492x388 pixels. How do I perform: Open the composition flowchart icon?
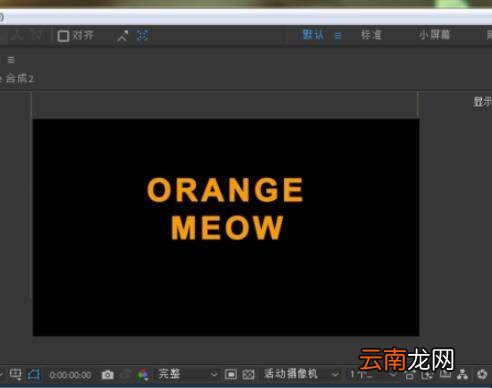[462, 375]
